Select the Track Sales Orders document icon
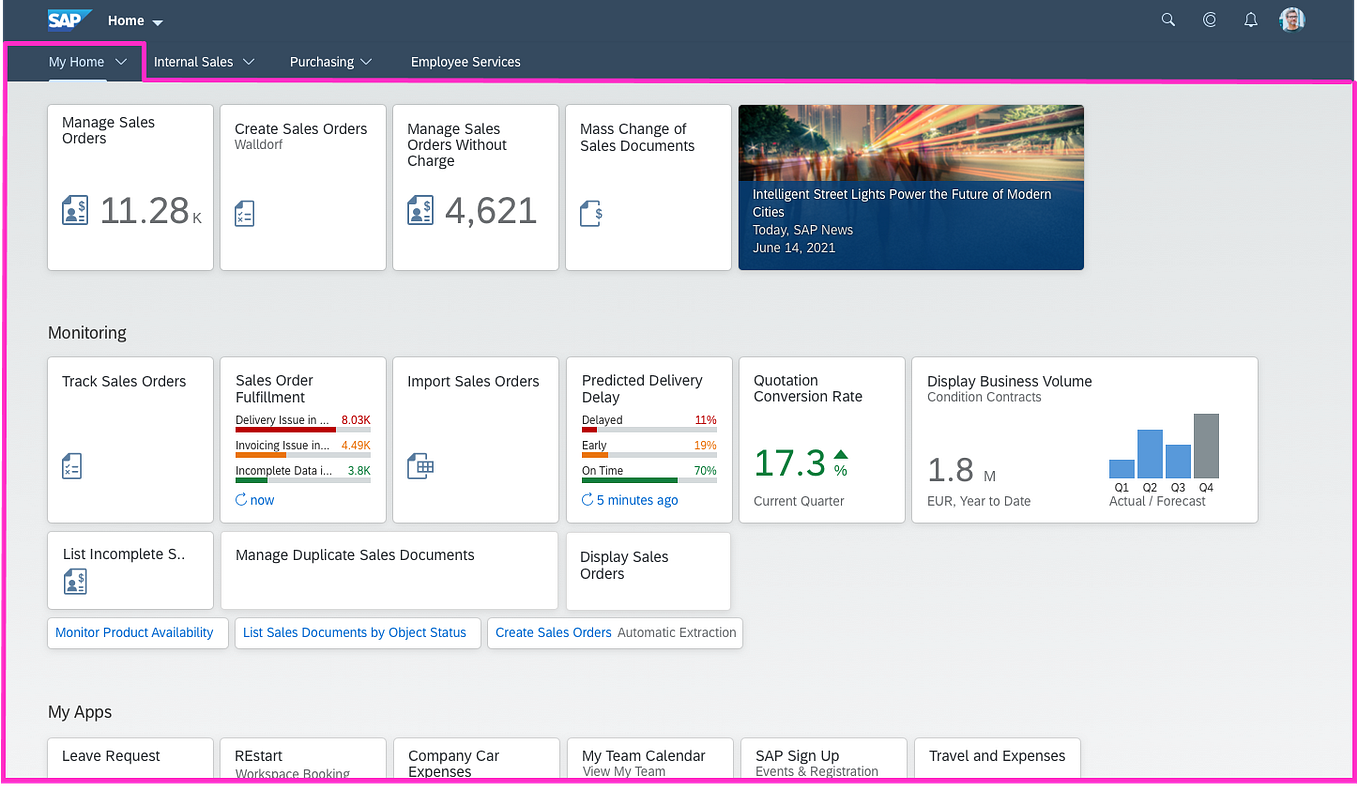Viewport: 1358px width, 787px height. tap(71, 465)
